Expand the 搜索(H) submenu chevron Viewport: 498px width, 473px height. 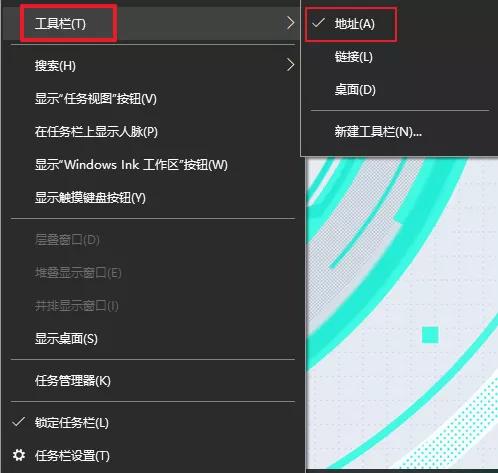click(290, 65)
